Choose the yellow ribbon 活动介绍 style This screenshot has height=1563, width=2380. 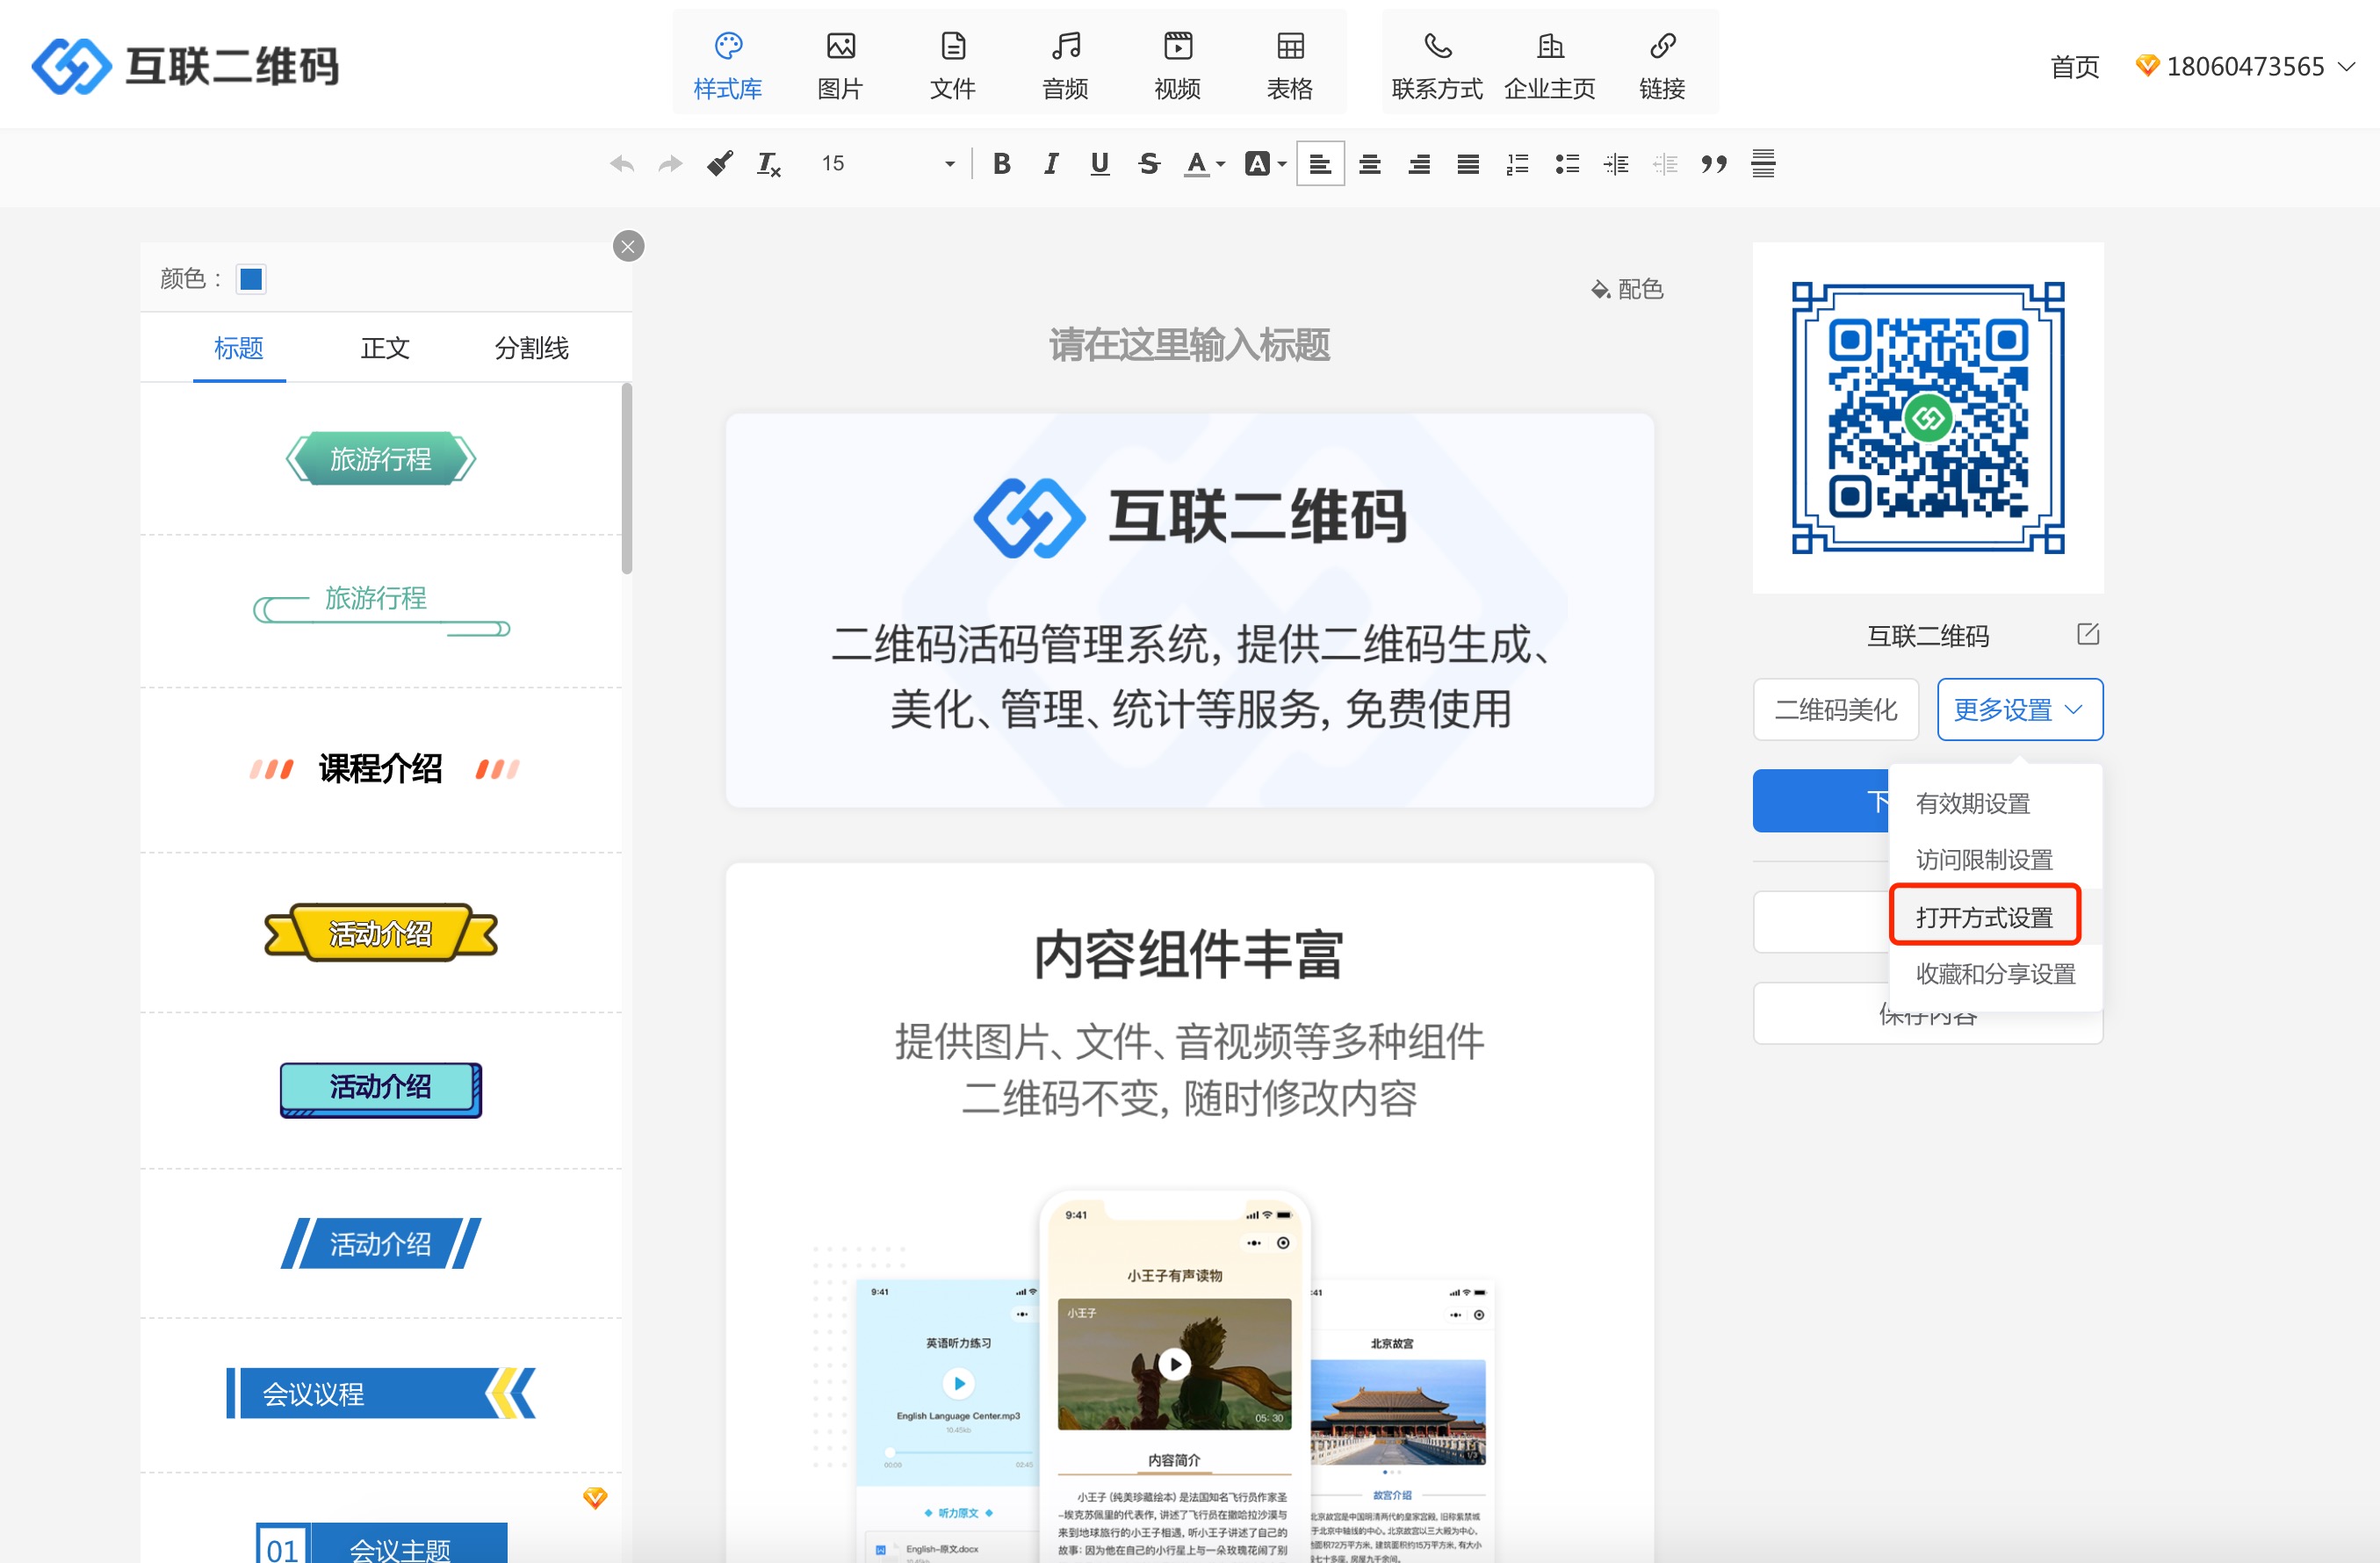[x=381, y=933]
